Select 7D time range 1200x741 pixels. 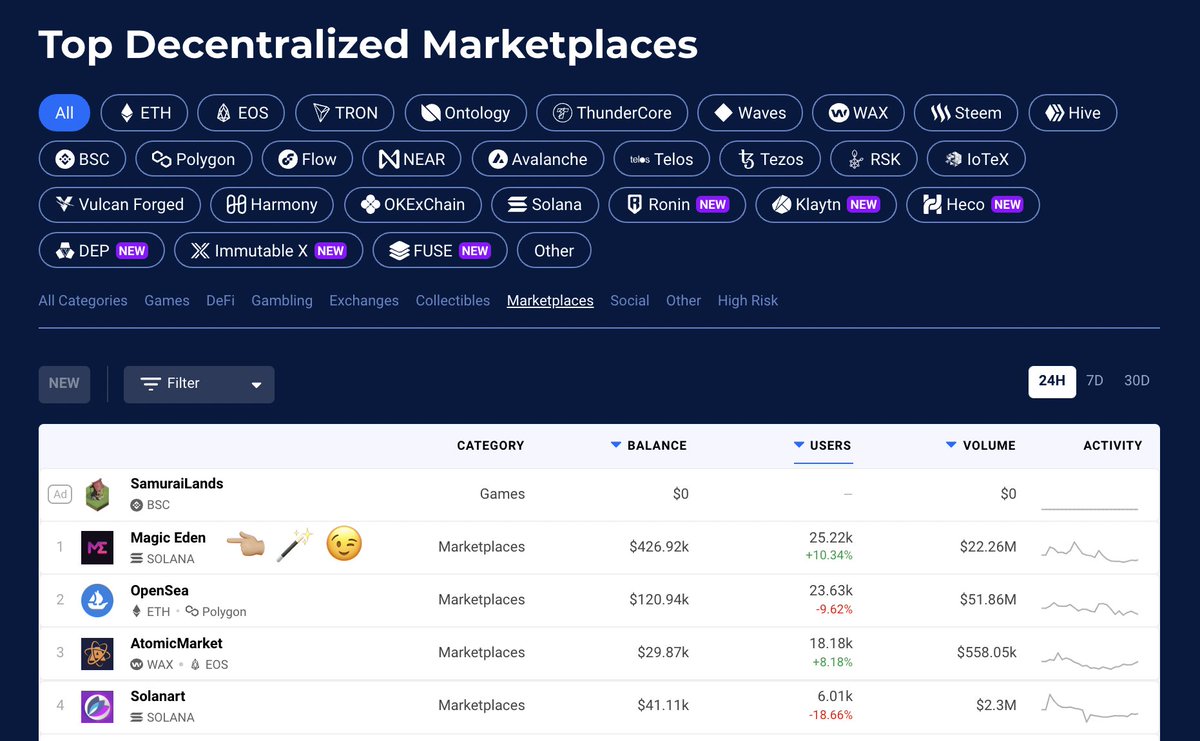pyautogui.click(x=1095, y=381)
